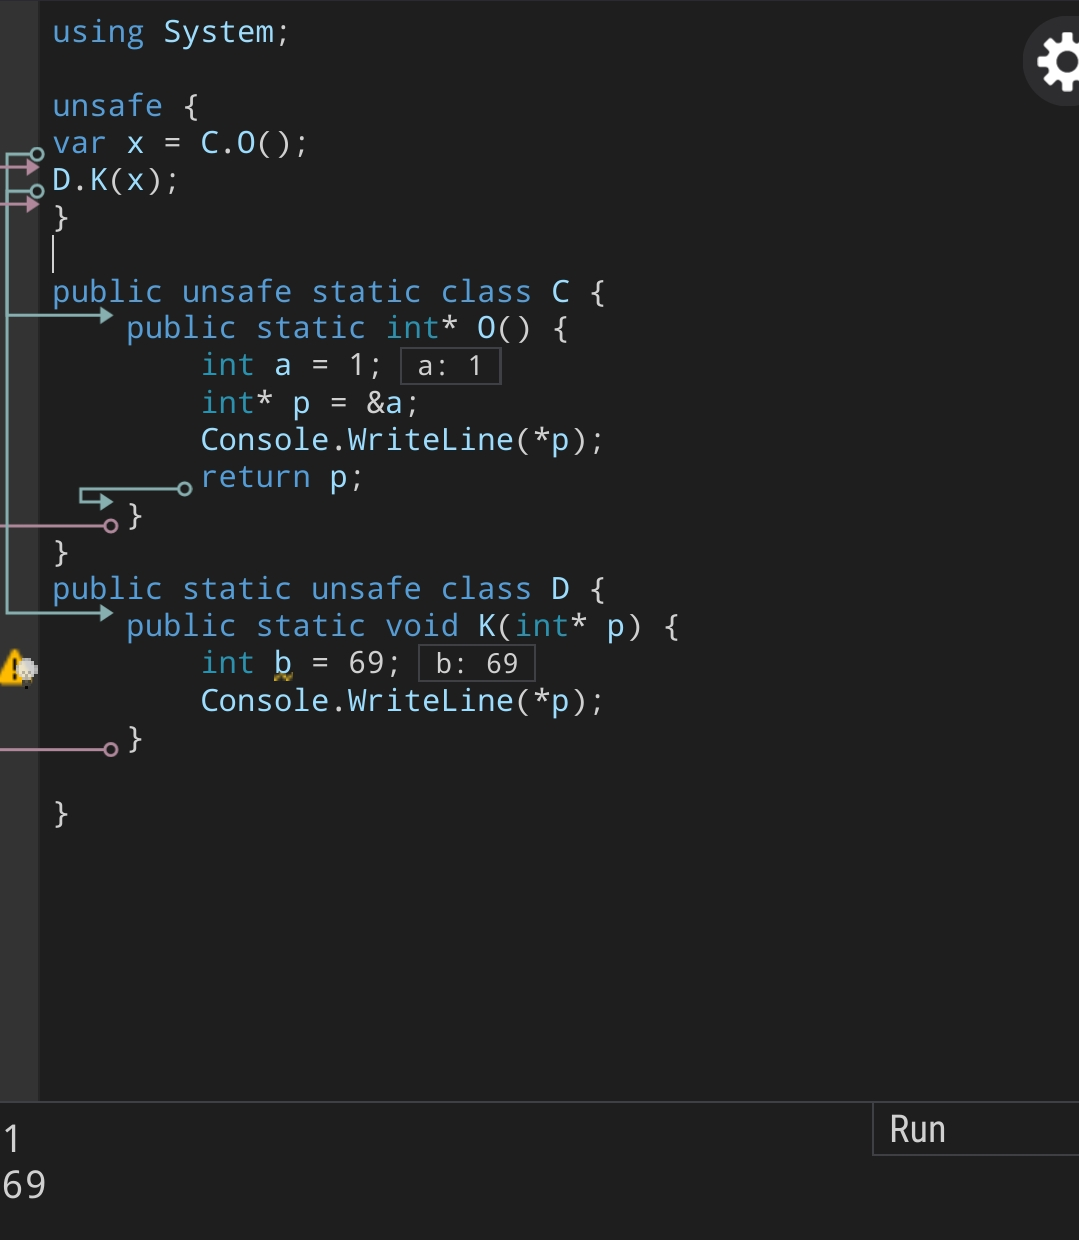Click the inline value hint 'b: 69'
This screenshot has height=1240, width=1079.
477,664
